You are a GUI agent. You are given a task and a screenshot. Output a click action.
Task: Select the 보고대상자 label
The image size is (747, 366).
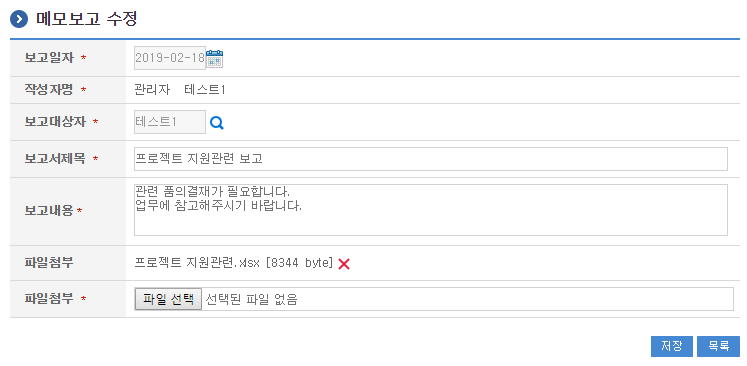55,122
